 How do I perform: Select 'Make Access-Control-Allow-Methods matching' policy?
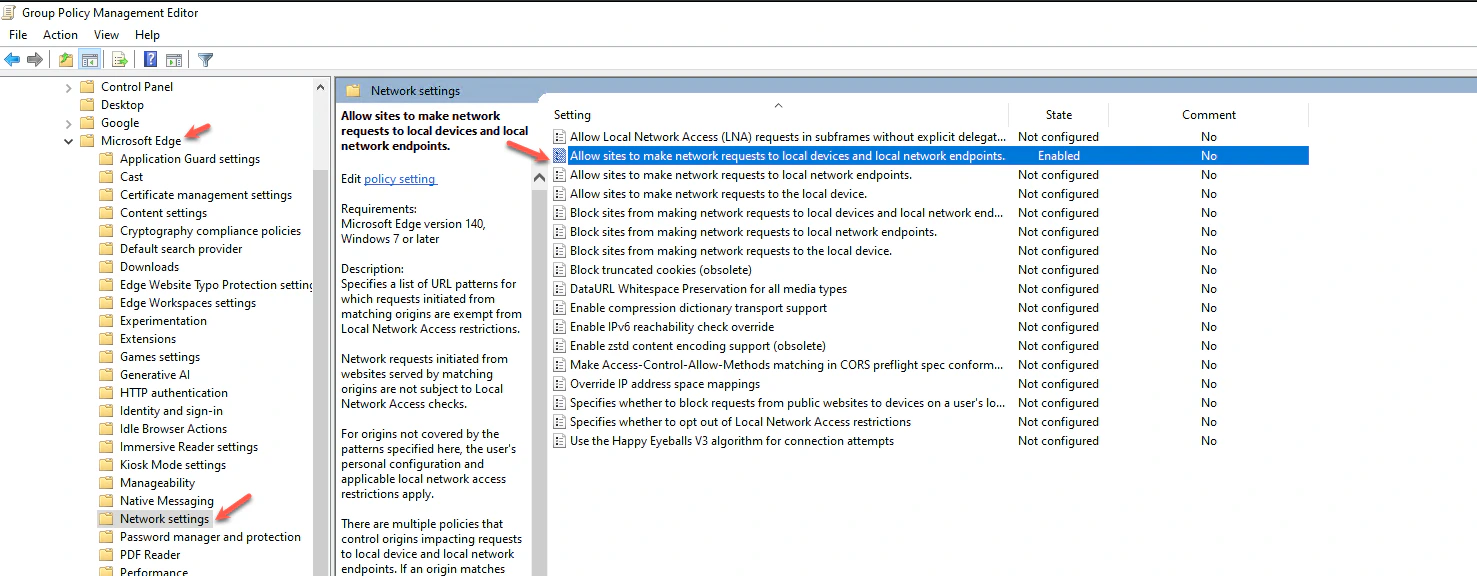coord(786,365)
